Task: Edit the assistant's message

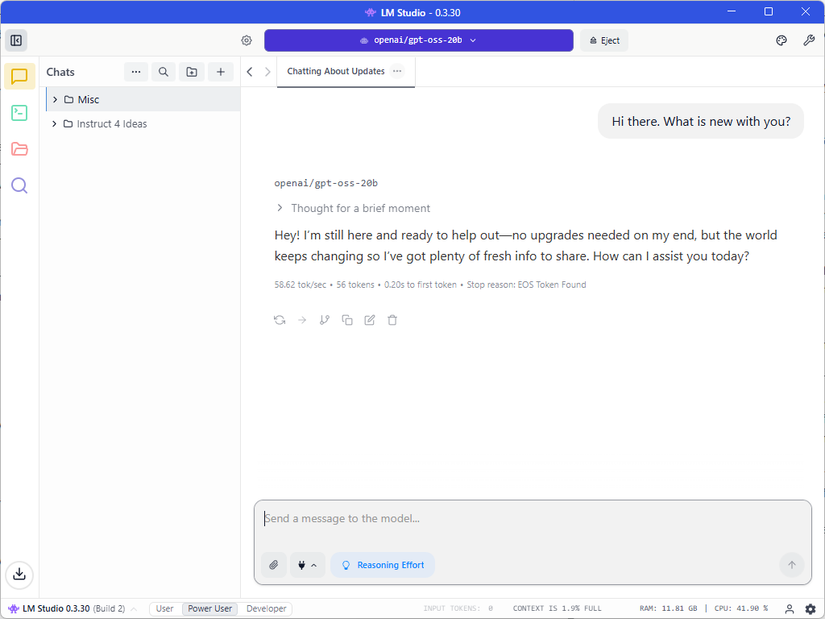Action: (x=369, y=319)
